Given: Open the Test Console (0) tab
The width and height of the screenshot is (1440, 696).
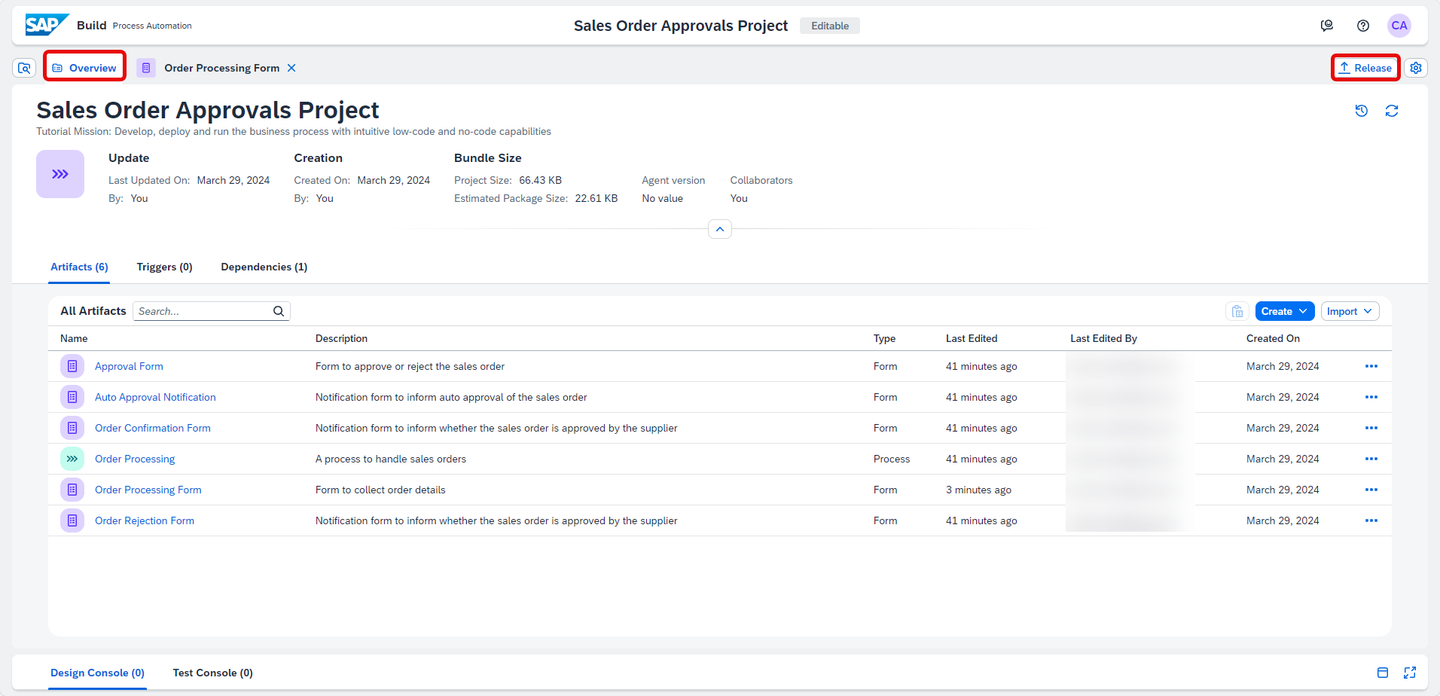Looking at the screenshot, I should pyautogui.click(x=212, y=673).
